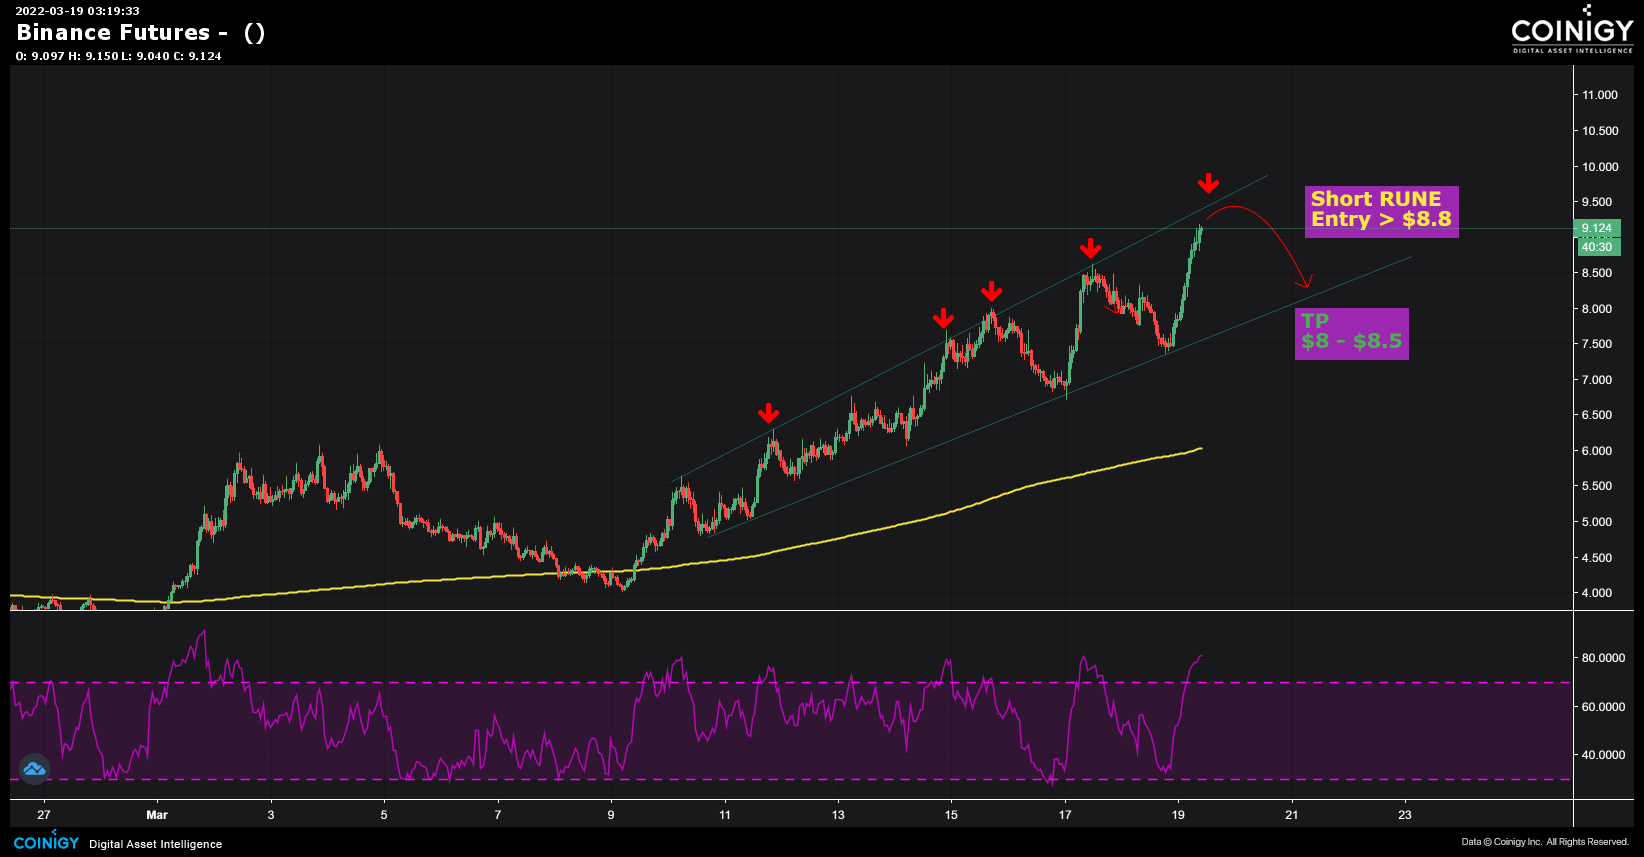Click the 6.000 price axis label

tap(1597, 451)
